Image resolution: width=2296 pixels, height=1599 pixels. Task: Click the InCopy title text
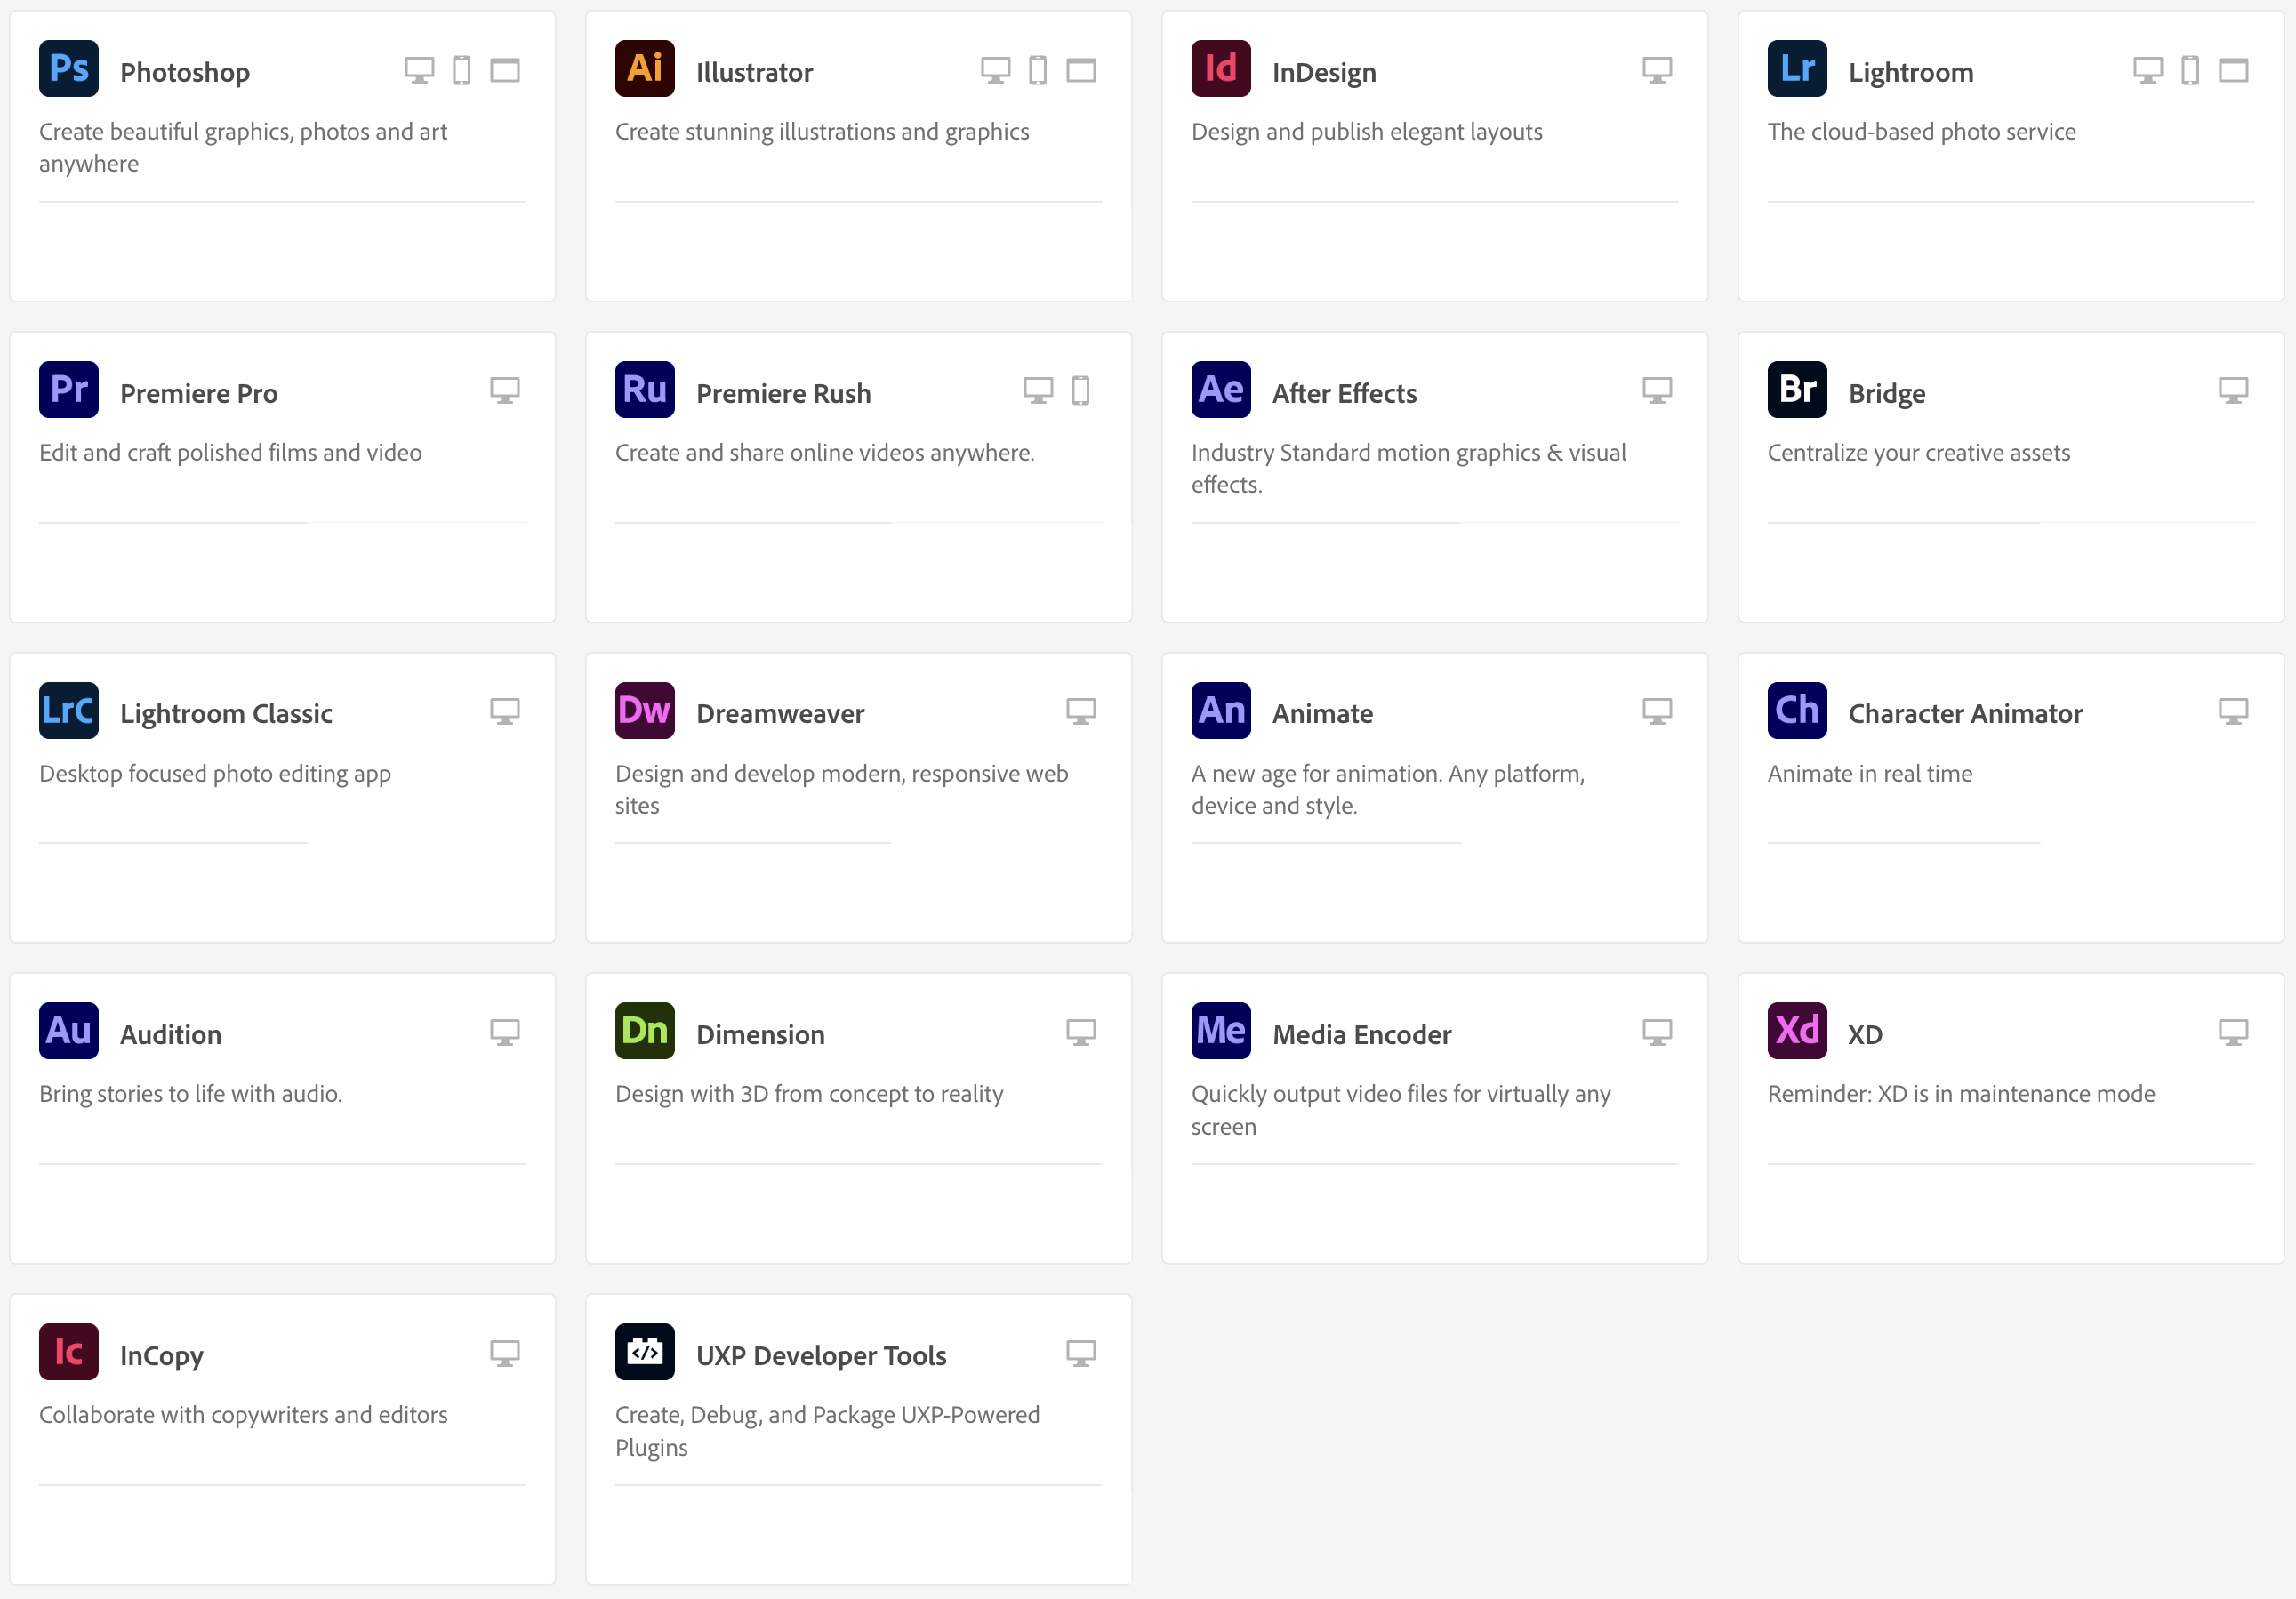pyautogui.click(x=162, y=1356)
